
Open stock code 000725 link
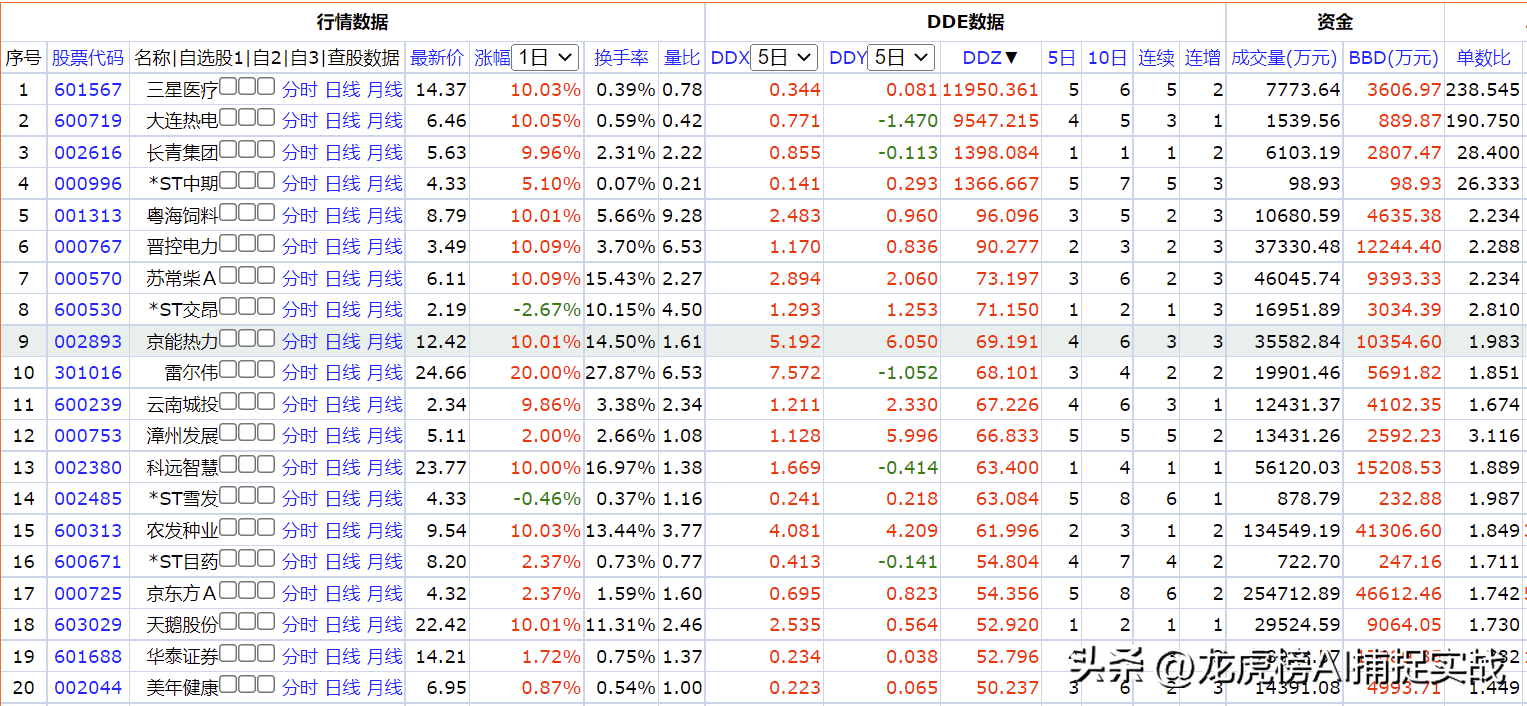pyautogui.click(x=88, y=594)
